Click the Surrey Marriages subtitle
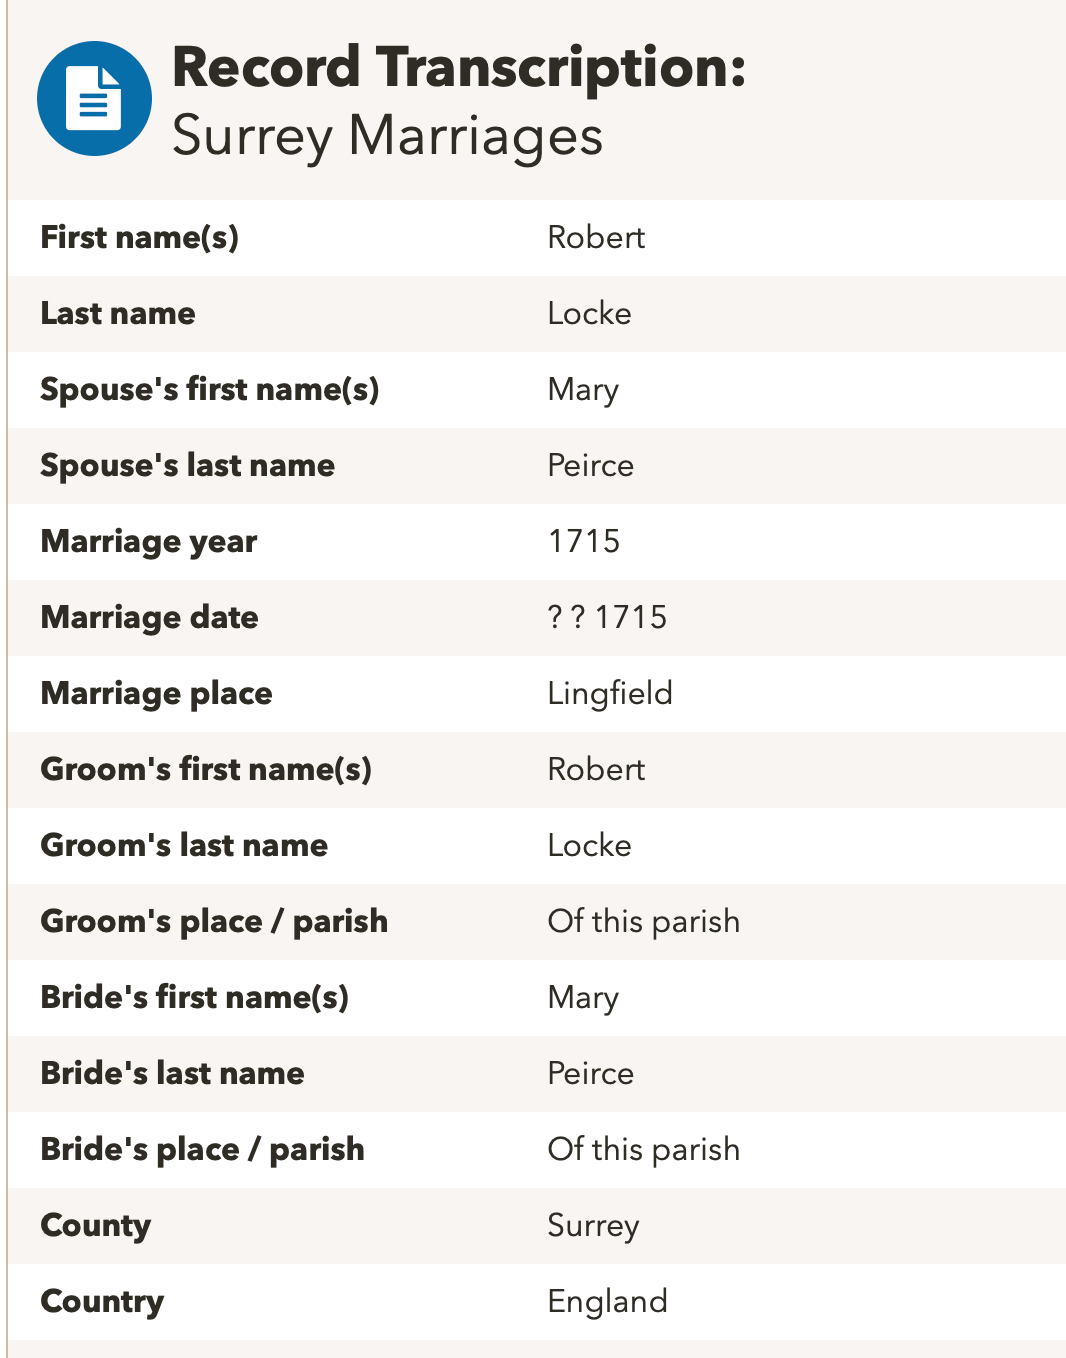Viewport: 1066px width, 1358px height. [387, 136]
